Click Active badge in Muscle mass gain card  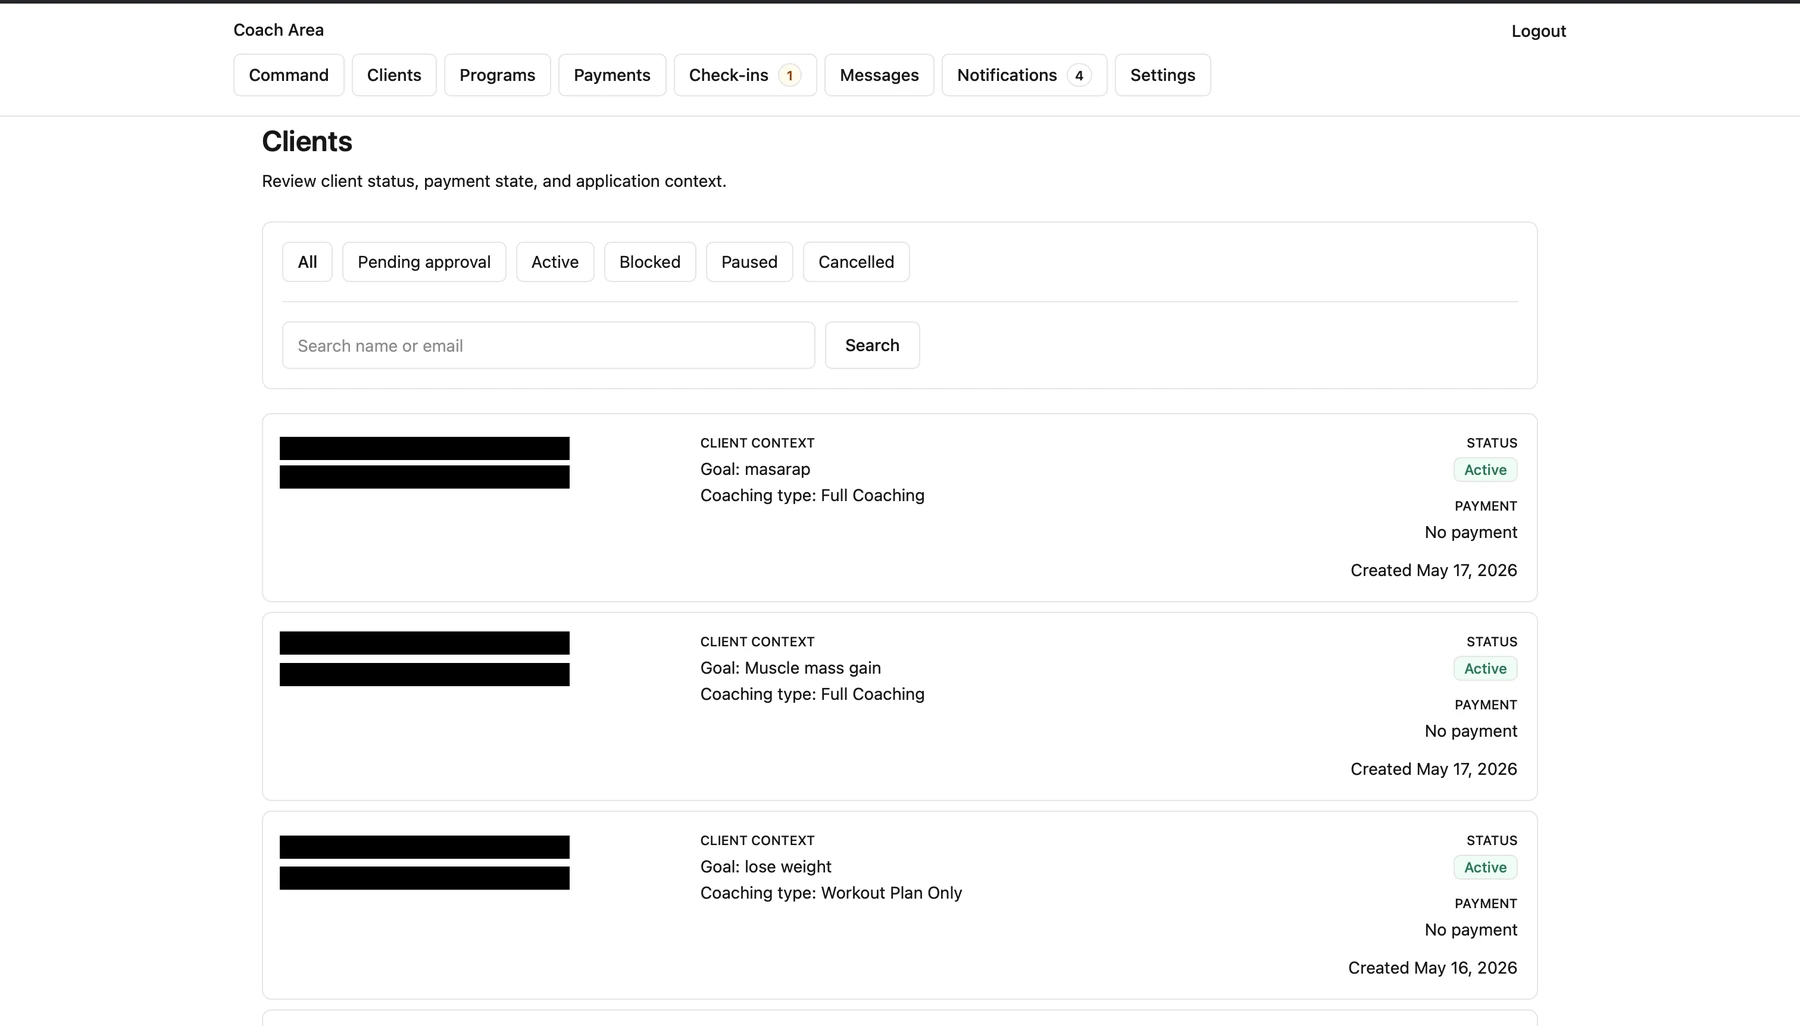[x=1485, y=669]
